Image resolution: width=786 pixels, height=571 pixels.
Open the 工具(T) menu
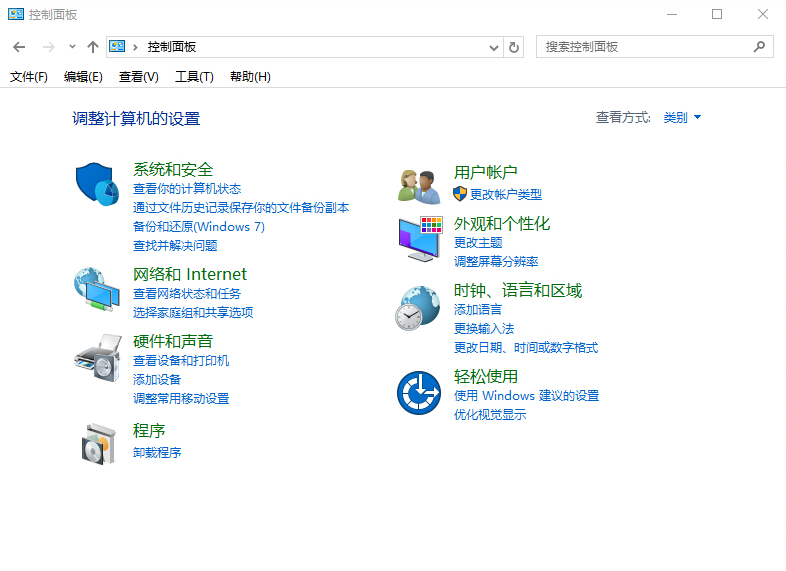click(x=194, y=77)
